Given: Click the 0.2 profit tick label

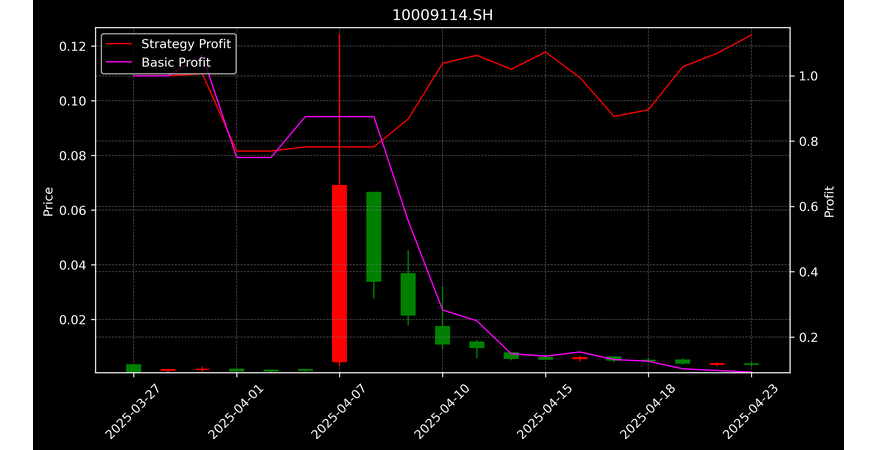Looking at the screenshot, I should click(808, 338).
